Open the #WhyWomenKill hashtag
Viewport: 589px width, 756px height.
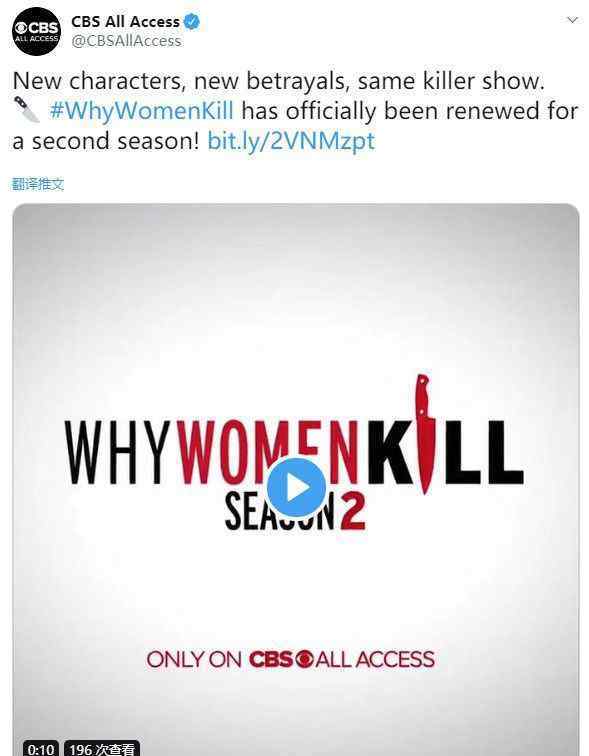142,111
